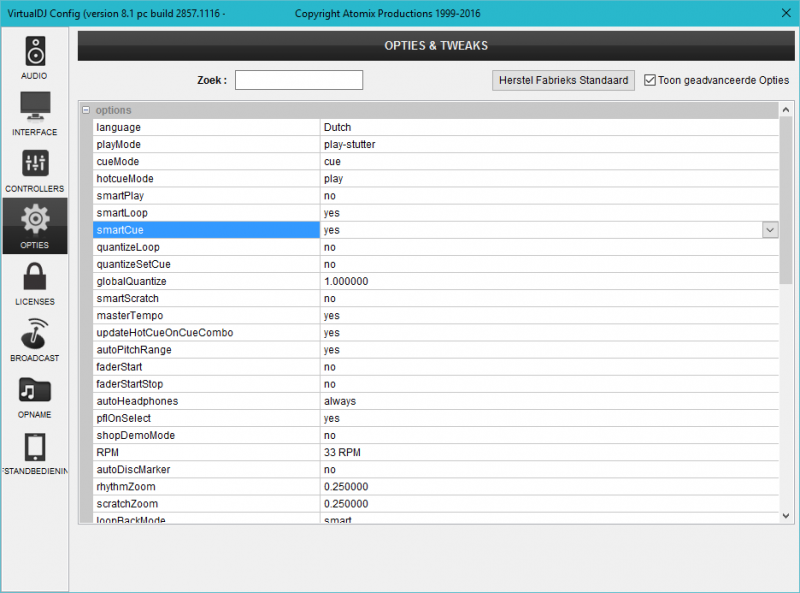Open the Licenses padlock icon

click(x=35, y=277)
